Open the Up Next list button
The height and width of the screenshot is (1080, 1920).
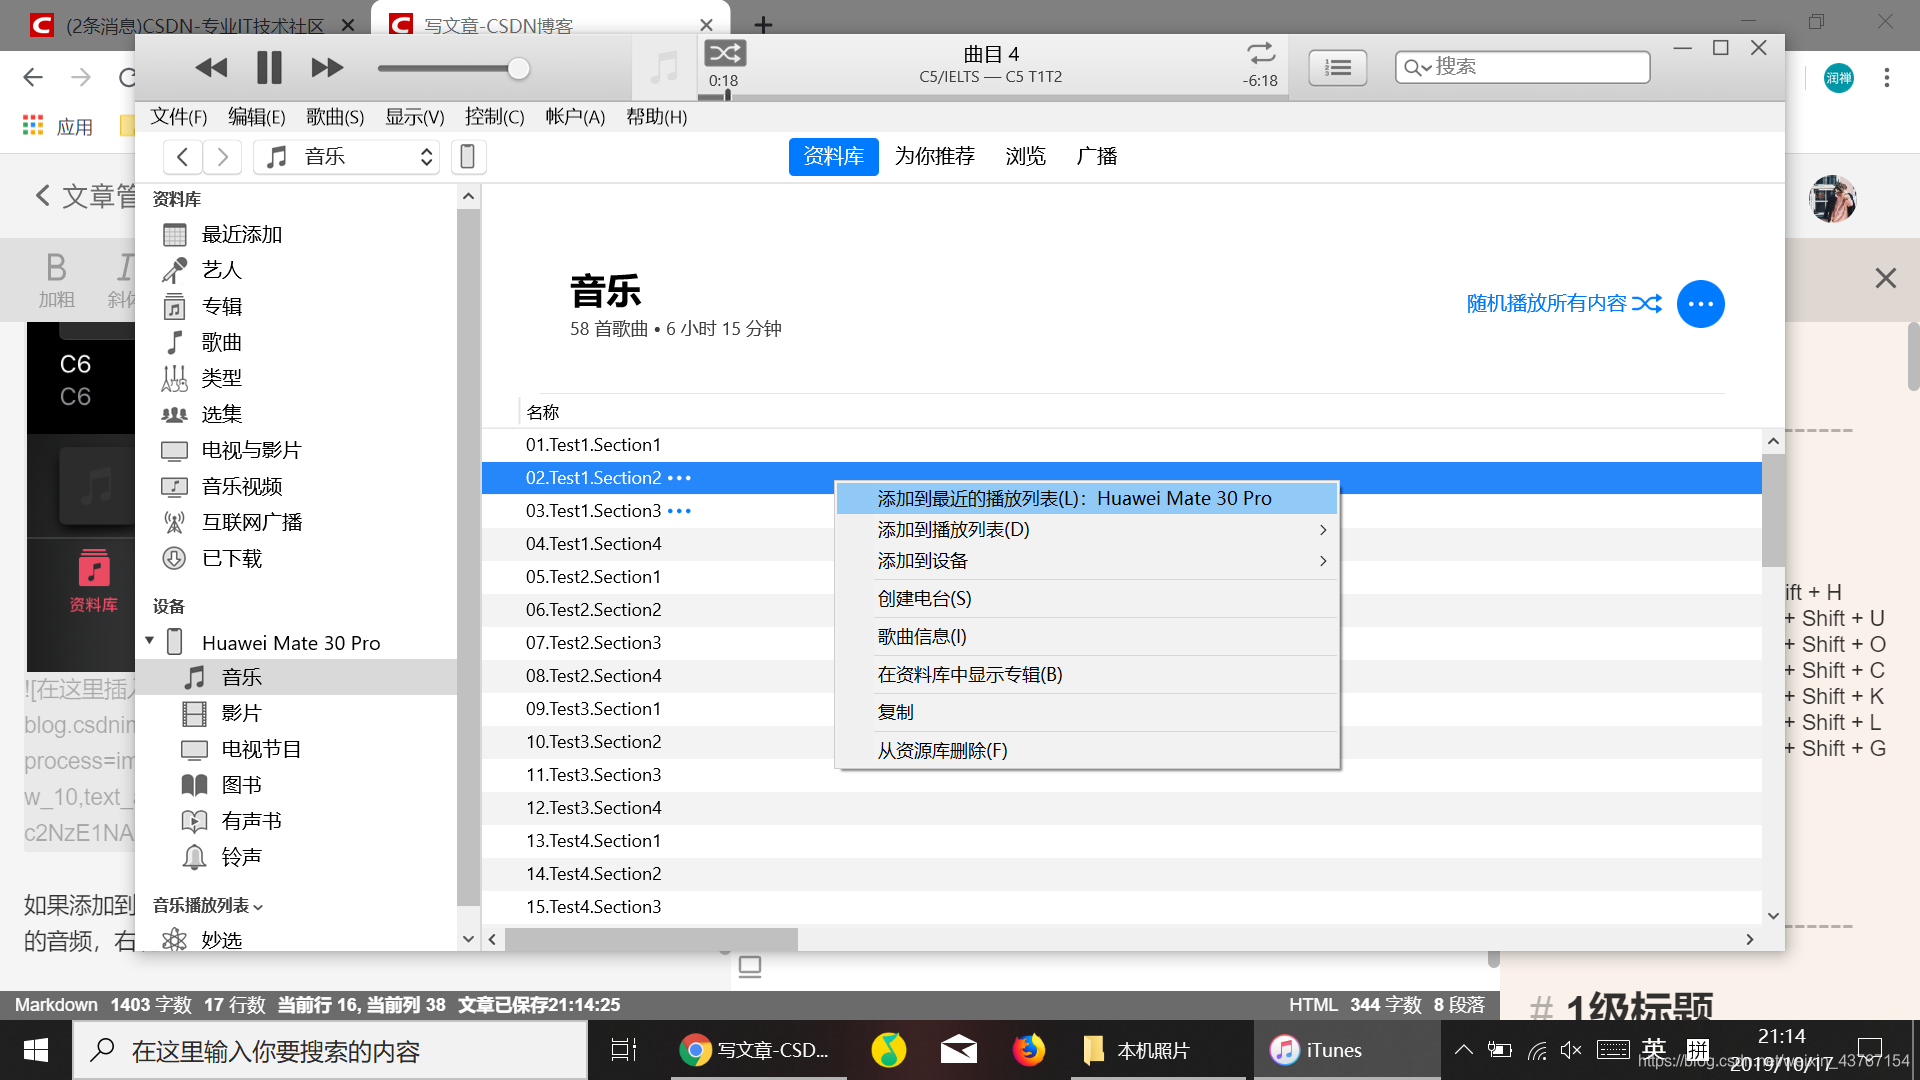pyautogui.click(x=1337, y=67)
